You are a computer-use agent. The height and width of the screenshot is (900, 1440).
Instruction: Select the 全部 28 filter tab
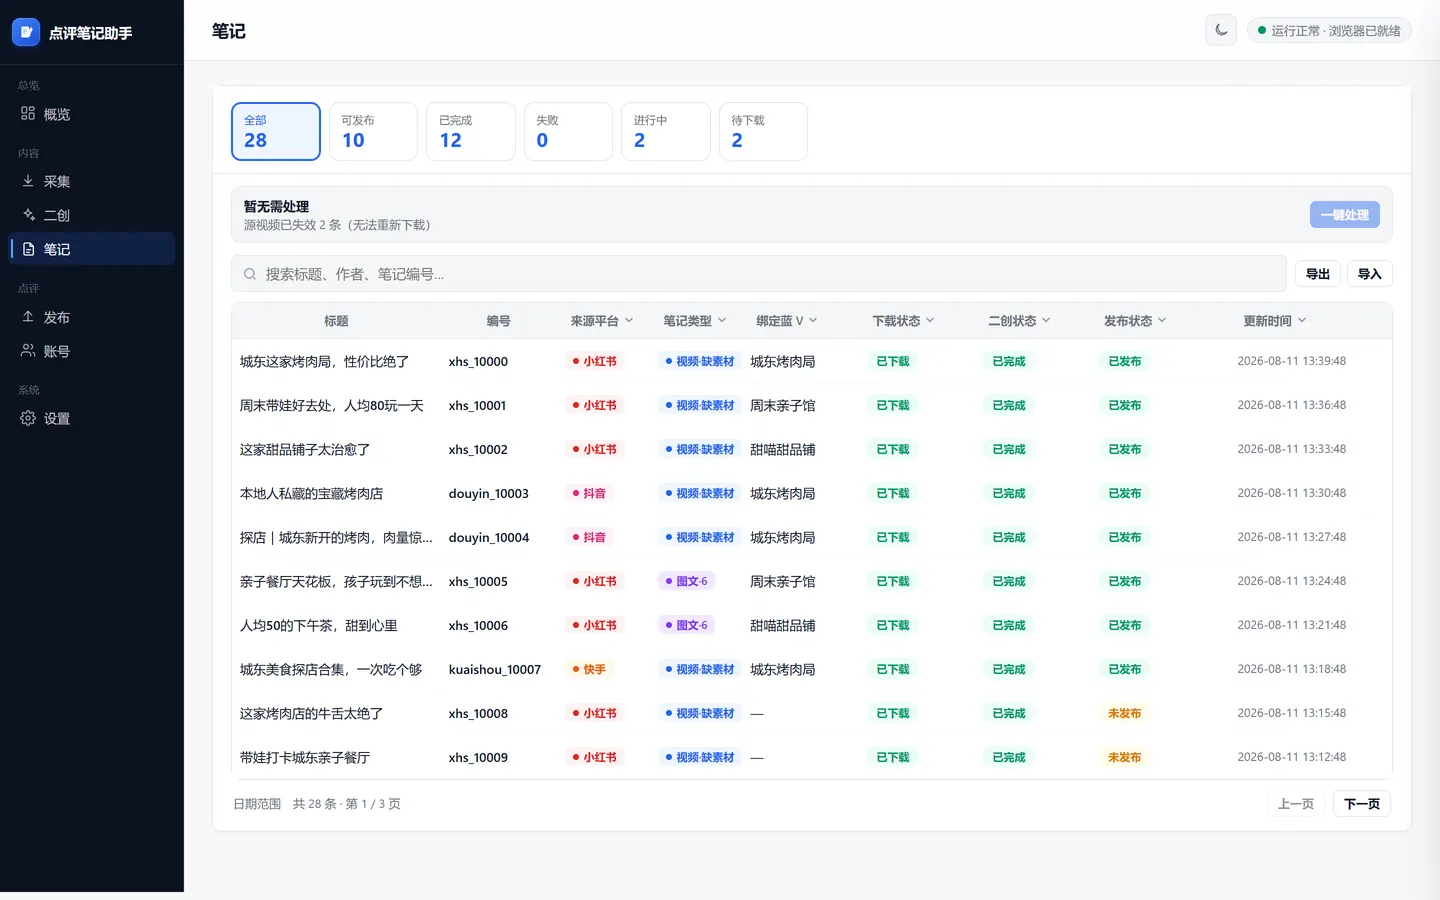pyautogui.click(x=276, y=131)
